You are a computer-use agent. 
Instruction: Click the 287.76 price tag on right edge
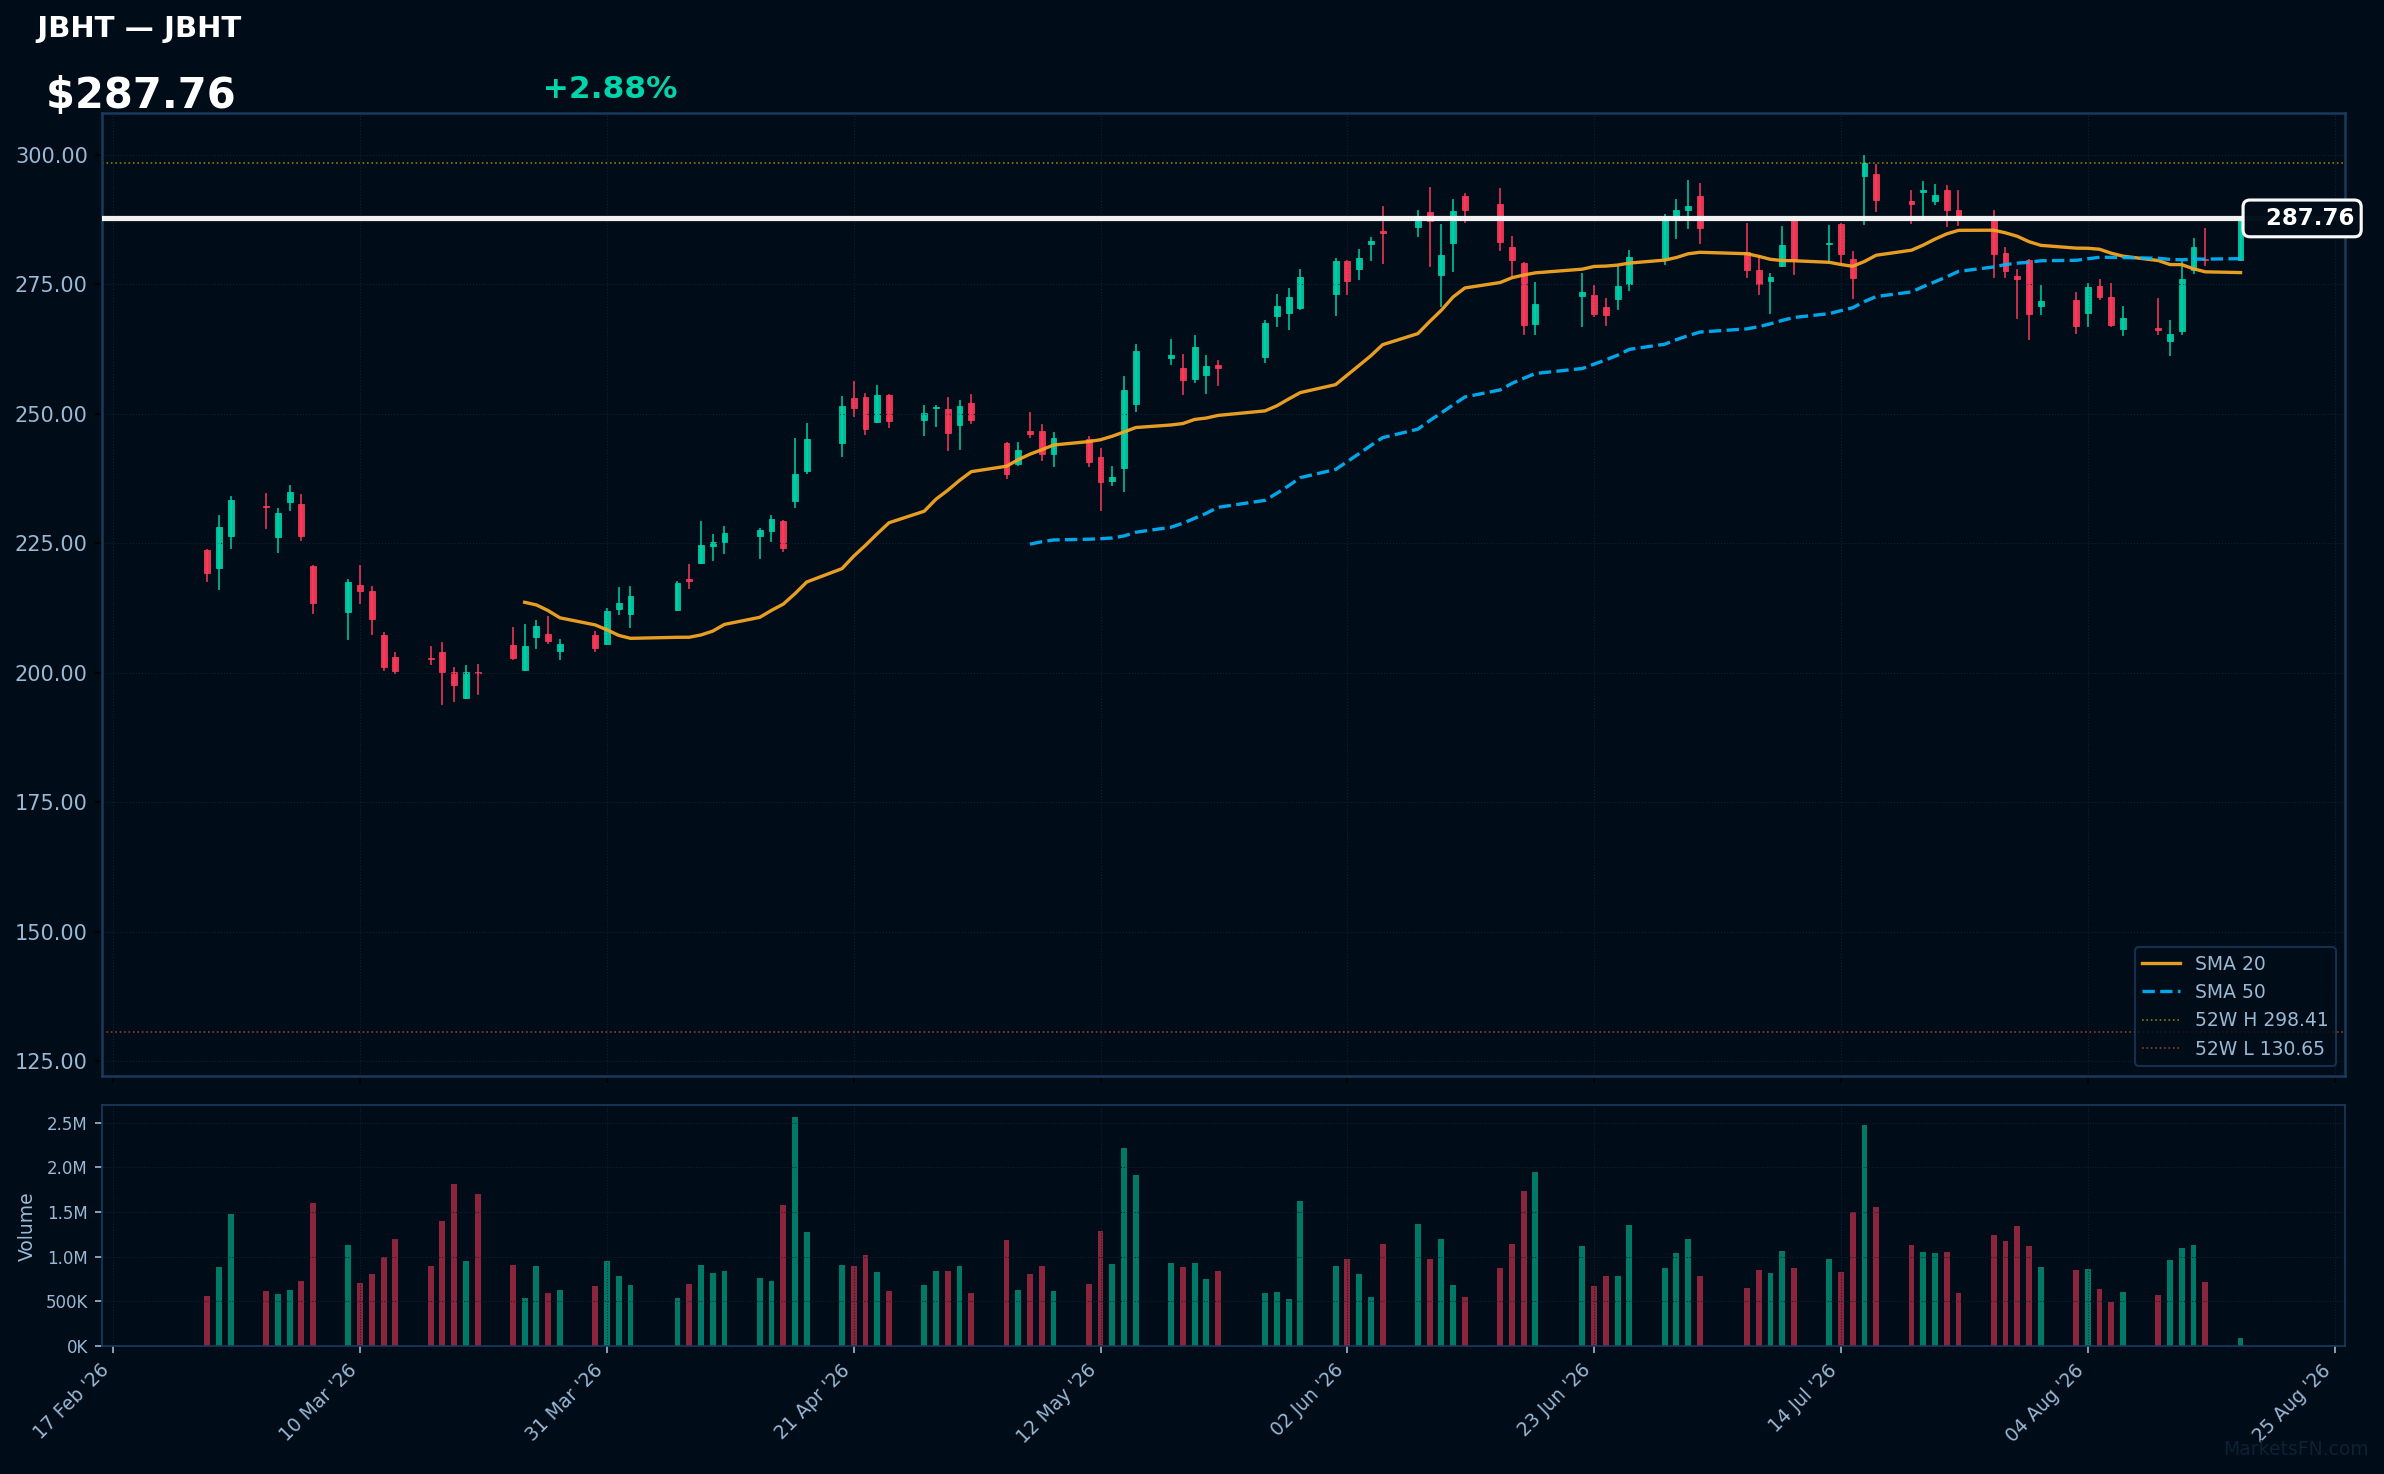[x=2302, y=218]
